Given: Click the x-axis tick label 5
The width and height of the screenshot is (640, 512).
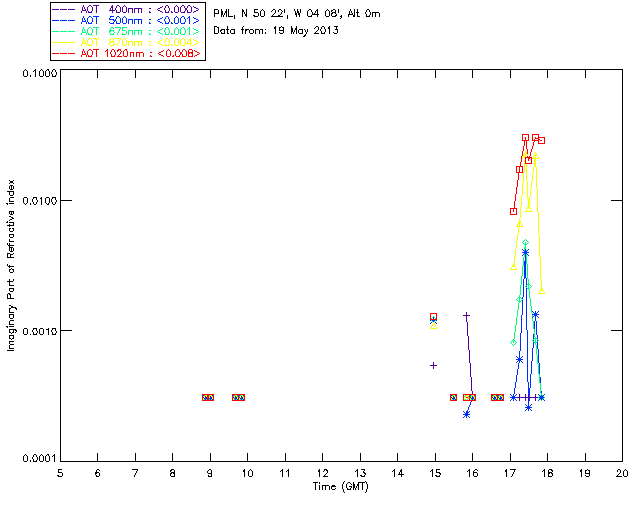Looking at the screenshot, I should (x=60, y=473).
